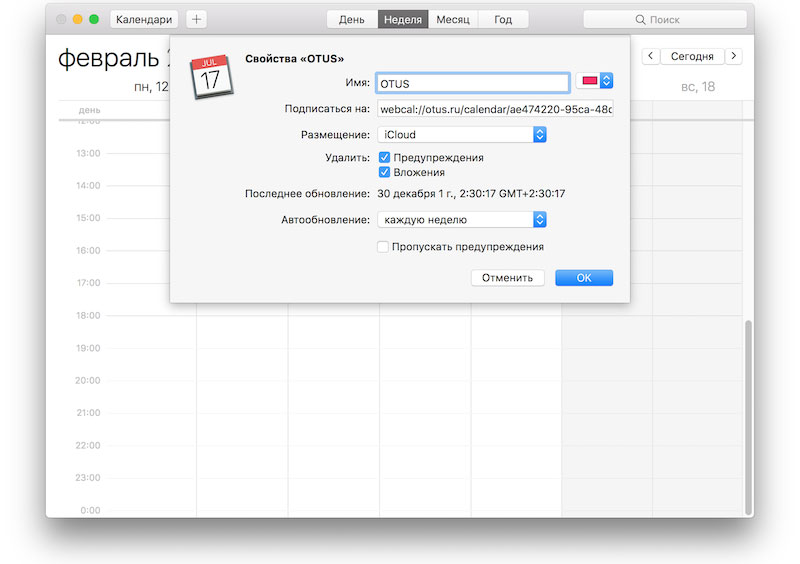Screen dimensions: 800x564
Task: Click the yellow minimize window button
Action: point(78,19)
